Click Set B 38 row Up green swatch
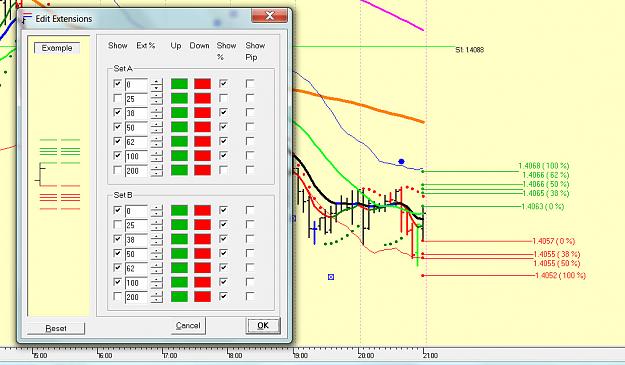Viewport: 625px width, 365px height. (179, 239)
